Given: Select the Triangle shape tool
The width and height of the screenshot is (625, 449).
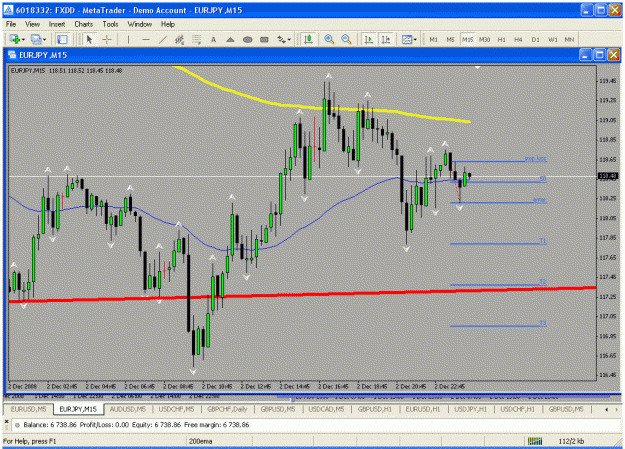Looking at the screenshot, I should pos(230,39).
